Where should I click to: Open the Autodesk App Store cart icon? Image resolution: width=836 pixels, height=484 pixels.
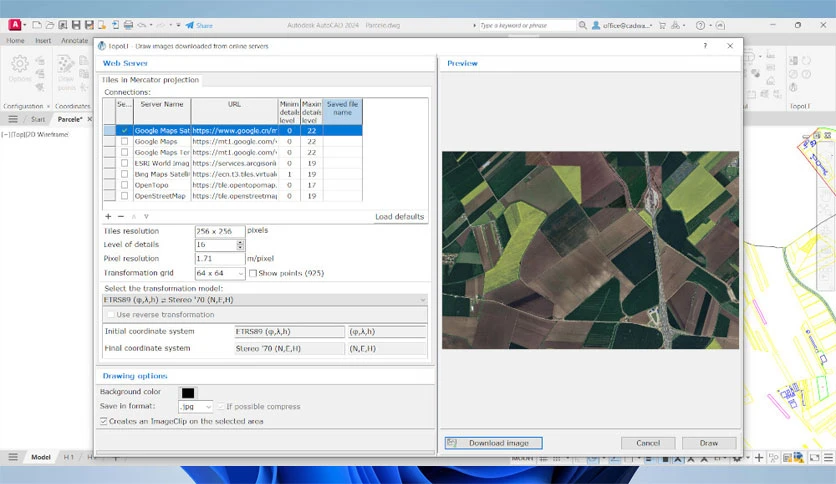[x=662, y=25]
